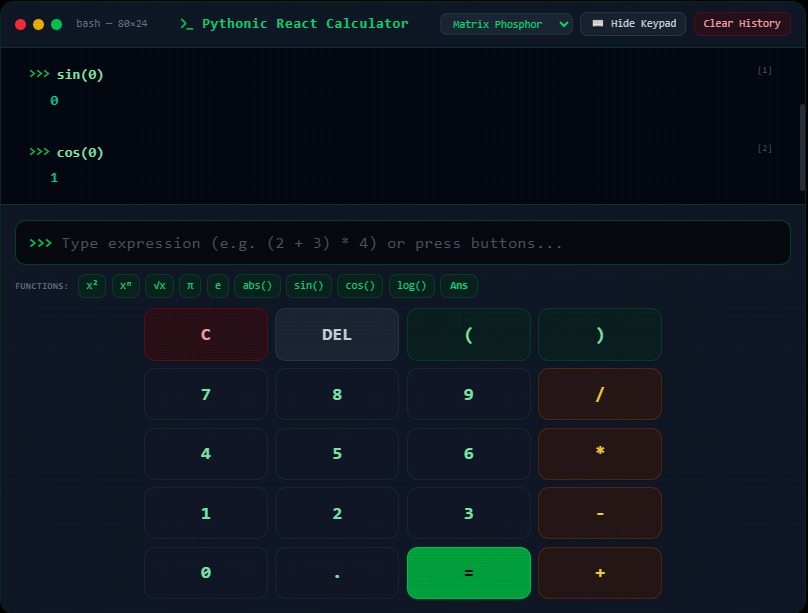Insert the e constant
Screen dimensions: 808x613
217,286
